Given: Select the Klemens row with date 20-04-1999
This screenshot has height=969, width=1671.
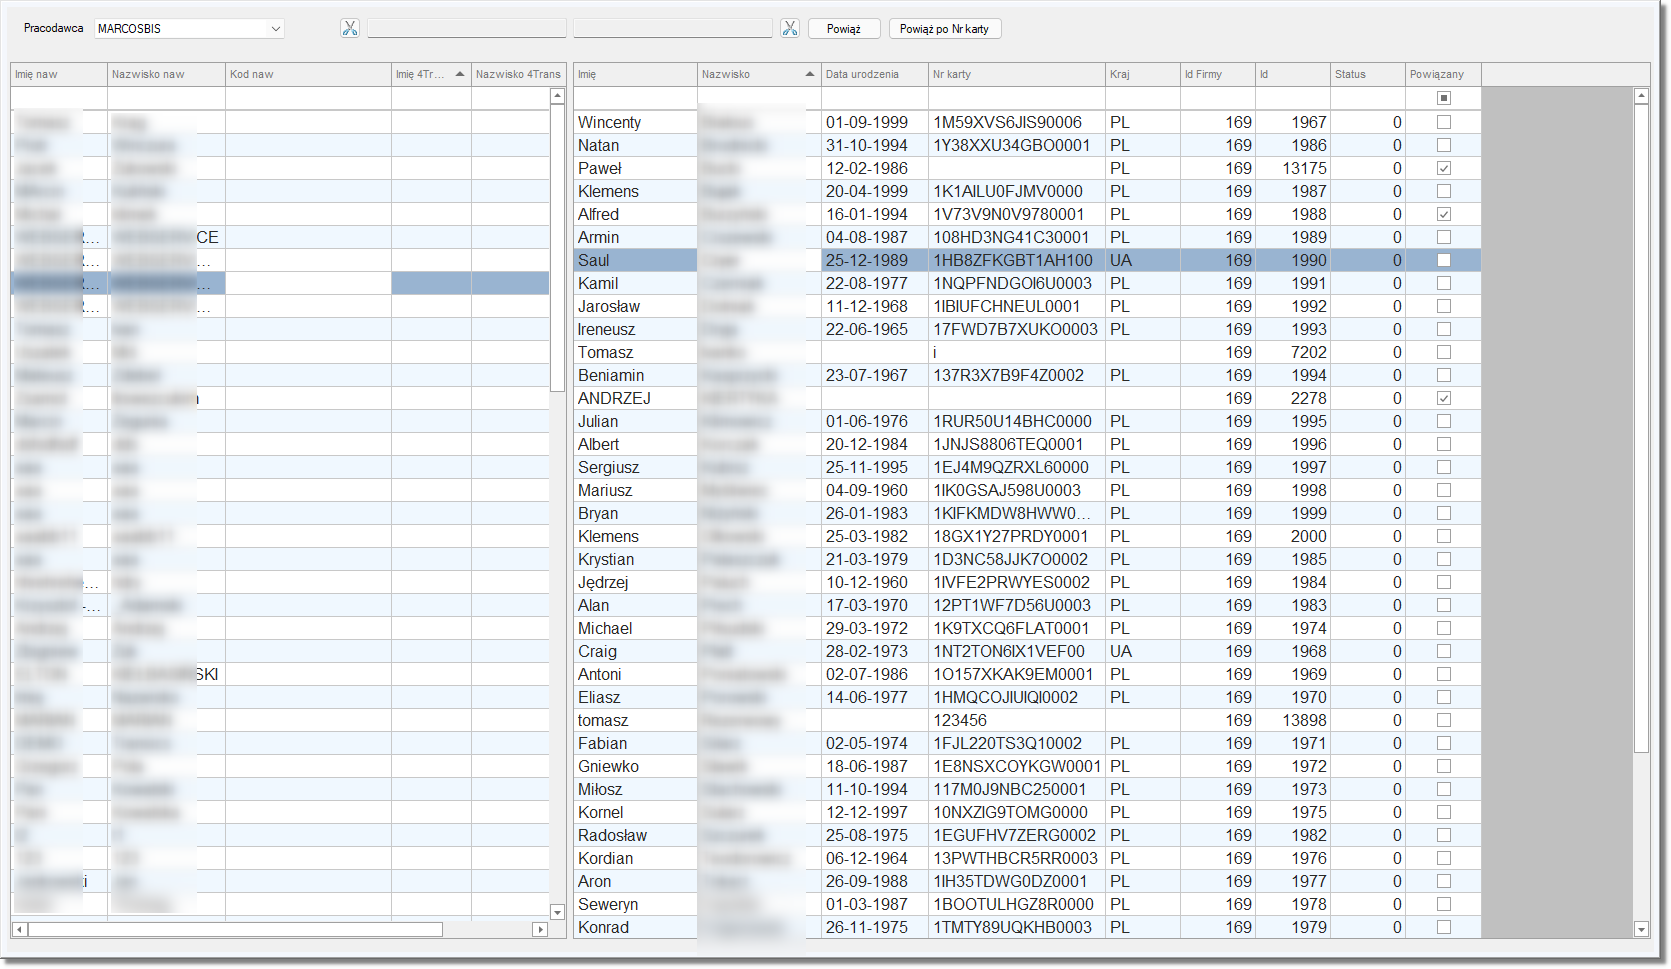Looking at the screenshot, I should coord(1027,191).
